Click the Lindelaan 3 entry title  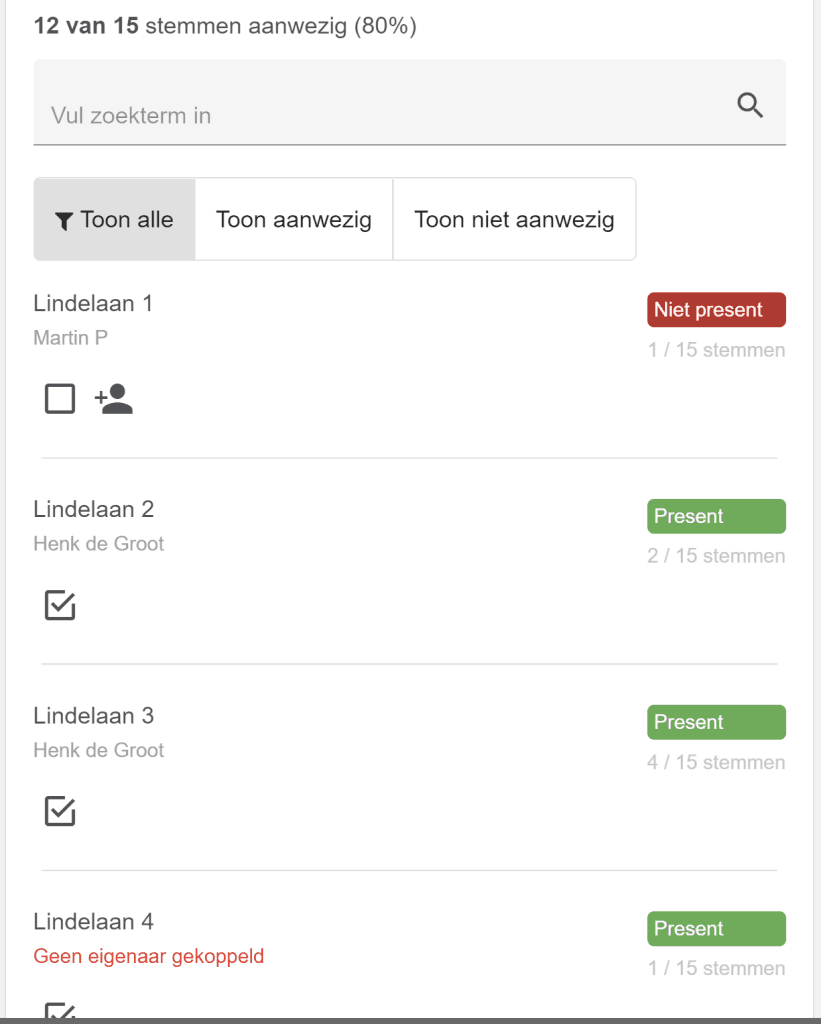pyautogui.click(x=93, y=715)
